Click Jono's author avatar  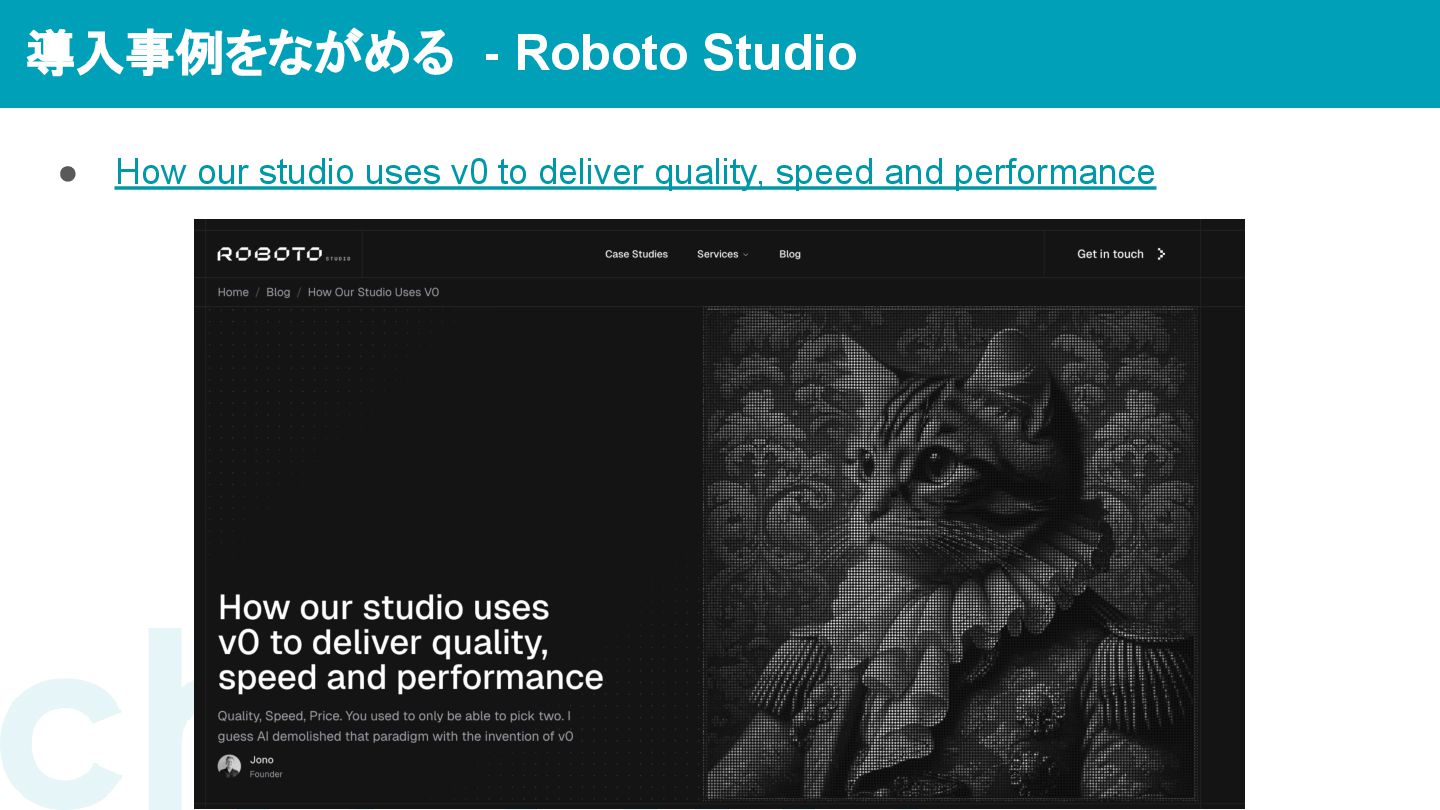(x=229, y=766)
